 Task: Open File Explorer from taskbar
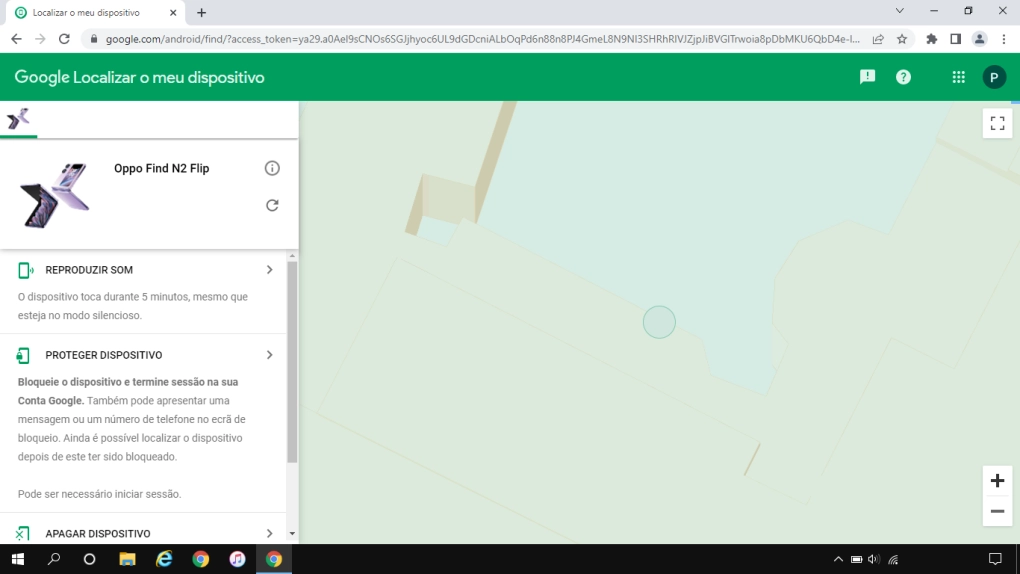127,559
